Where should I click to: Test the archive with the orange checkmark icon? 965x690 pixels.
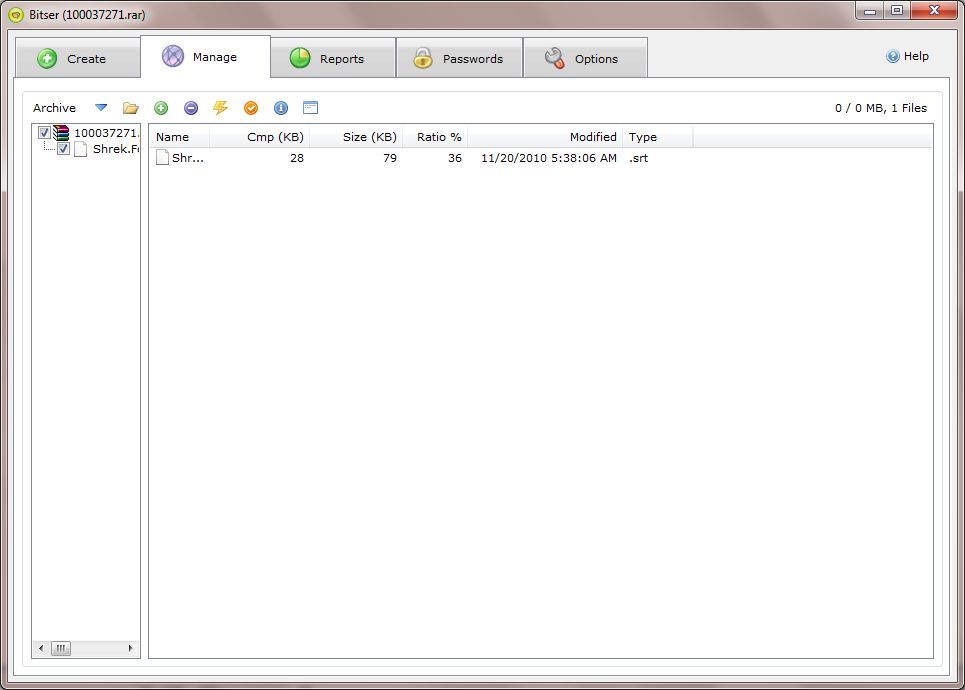[250, 108]
